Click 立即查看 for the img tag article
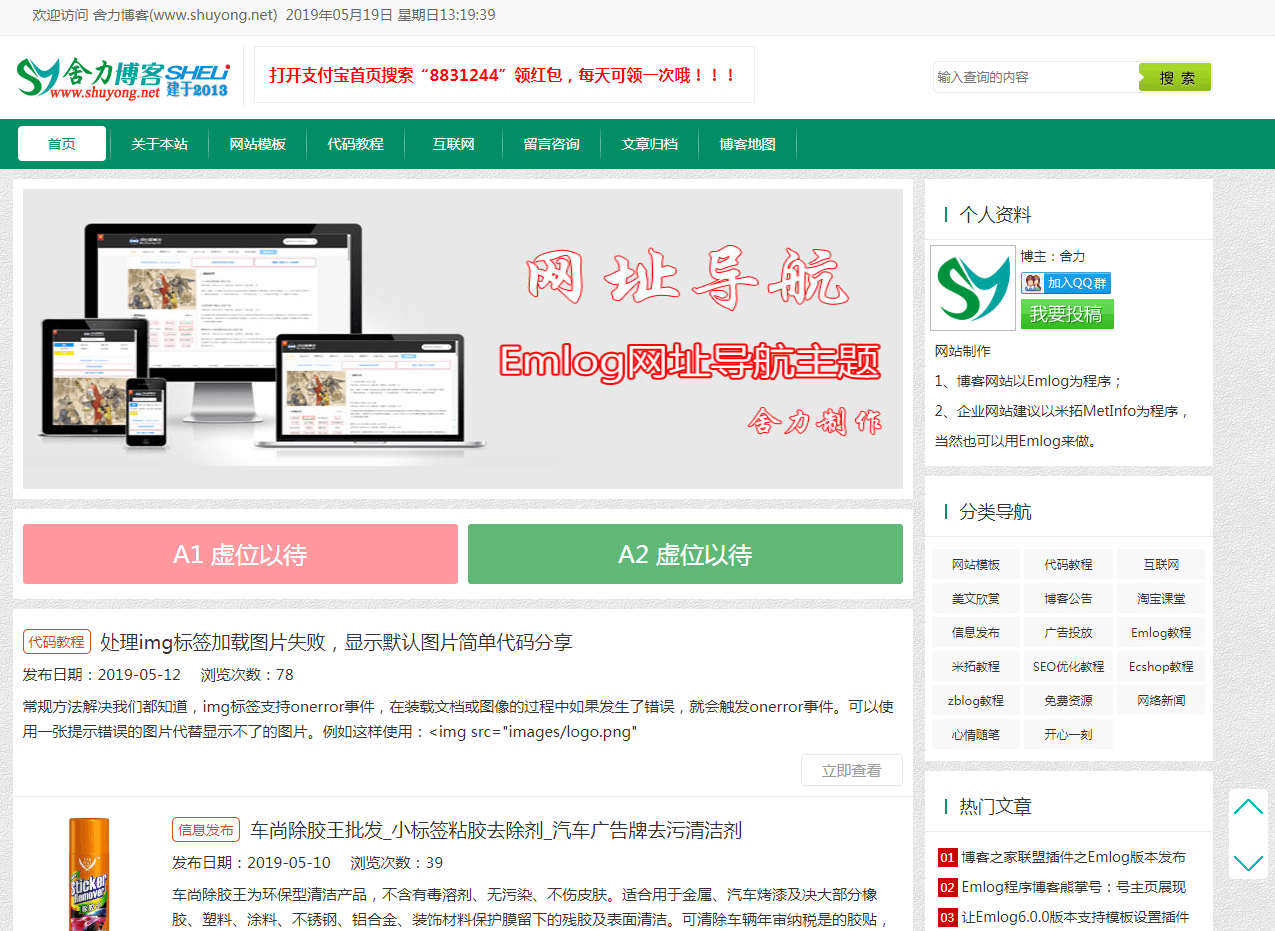Viewport: 1275px width, 931px height. [851, 770]
